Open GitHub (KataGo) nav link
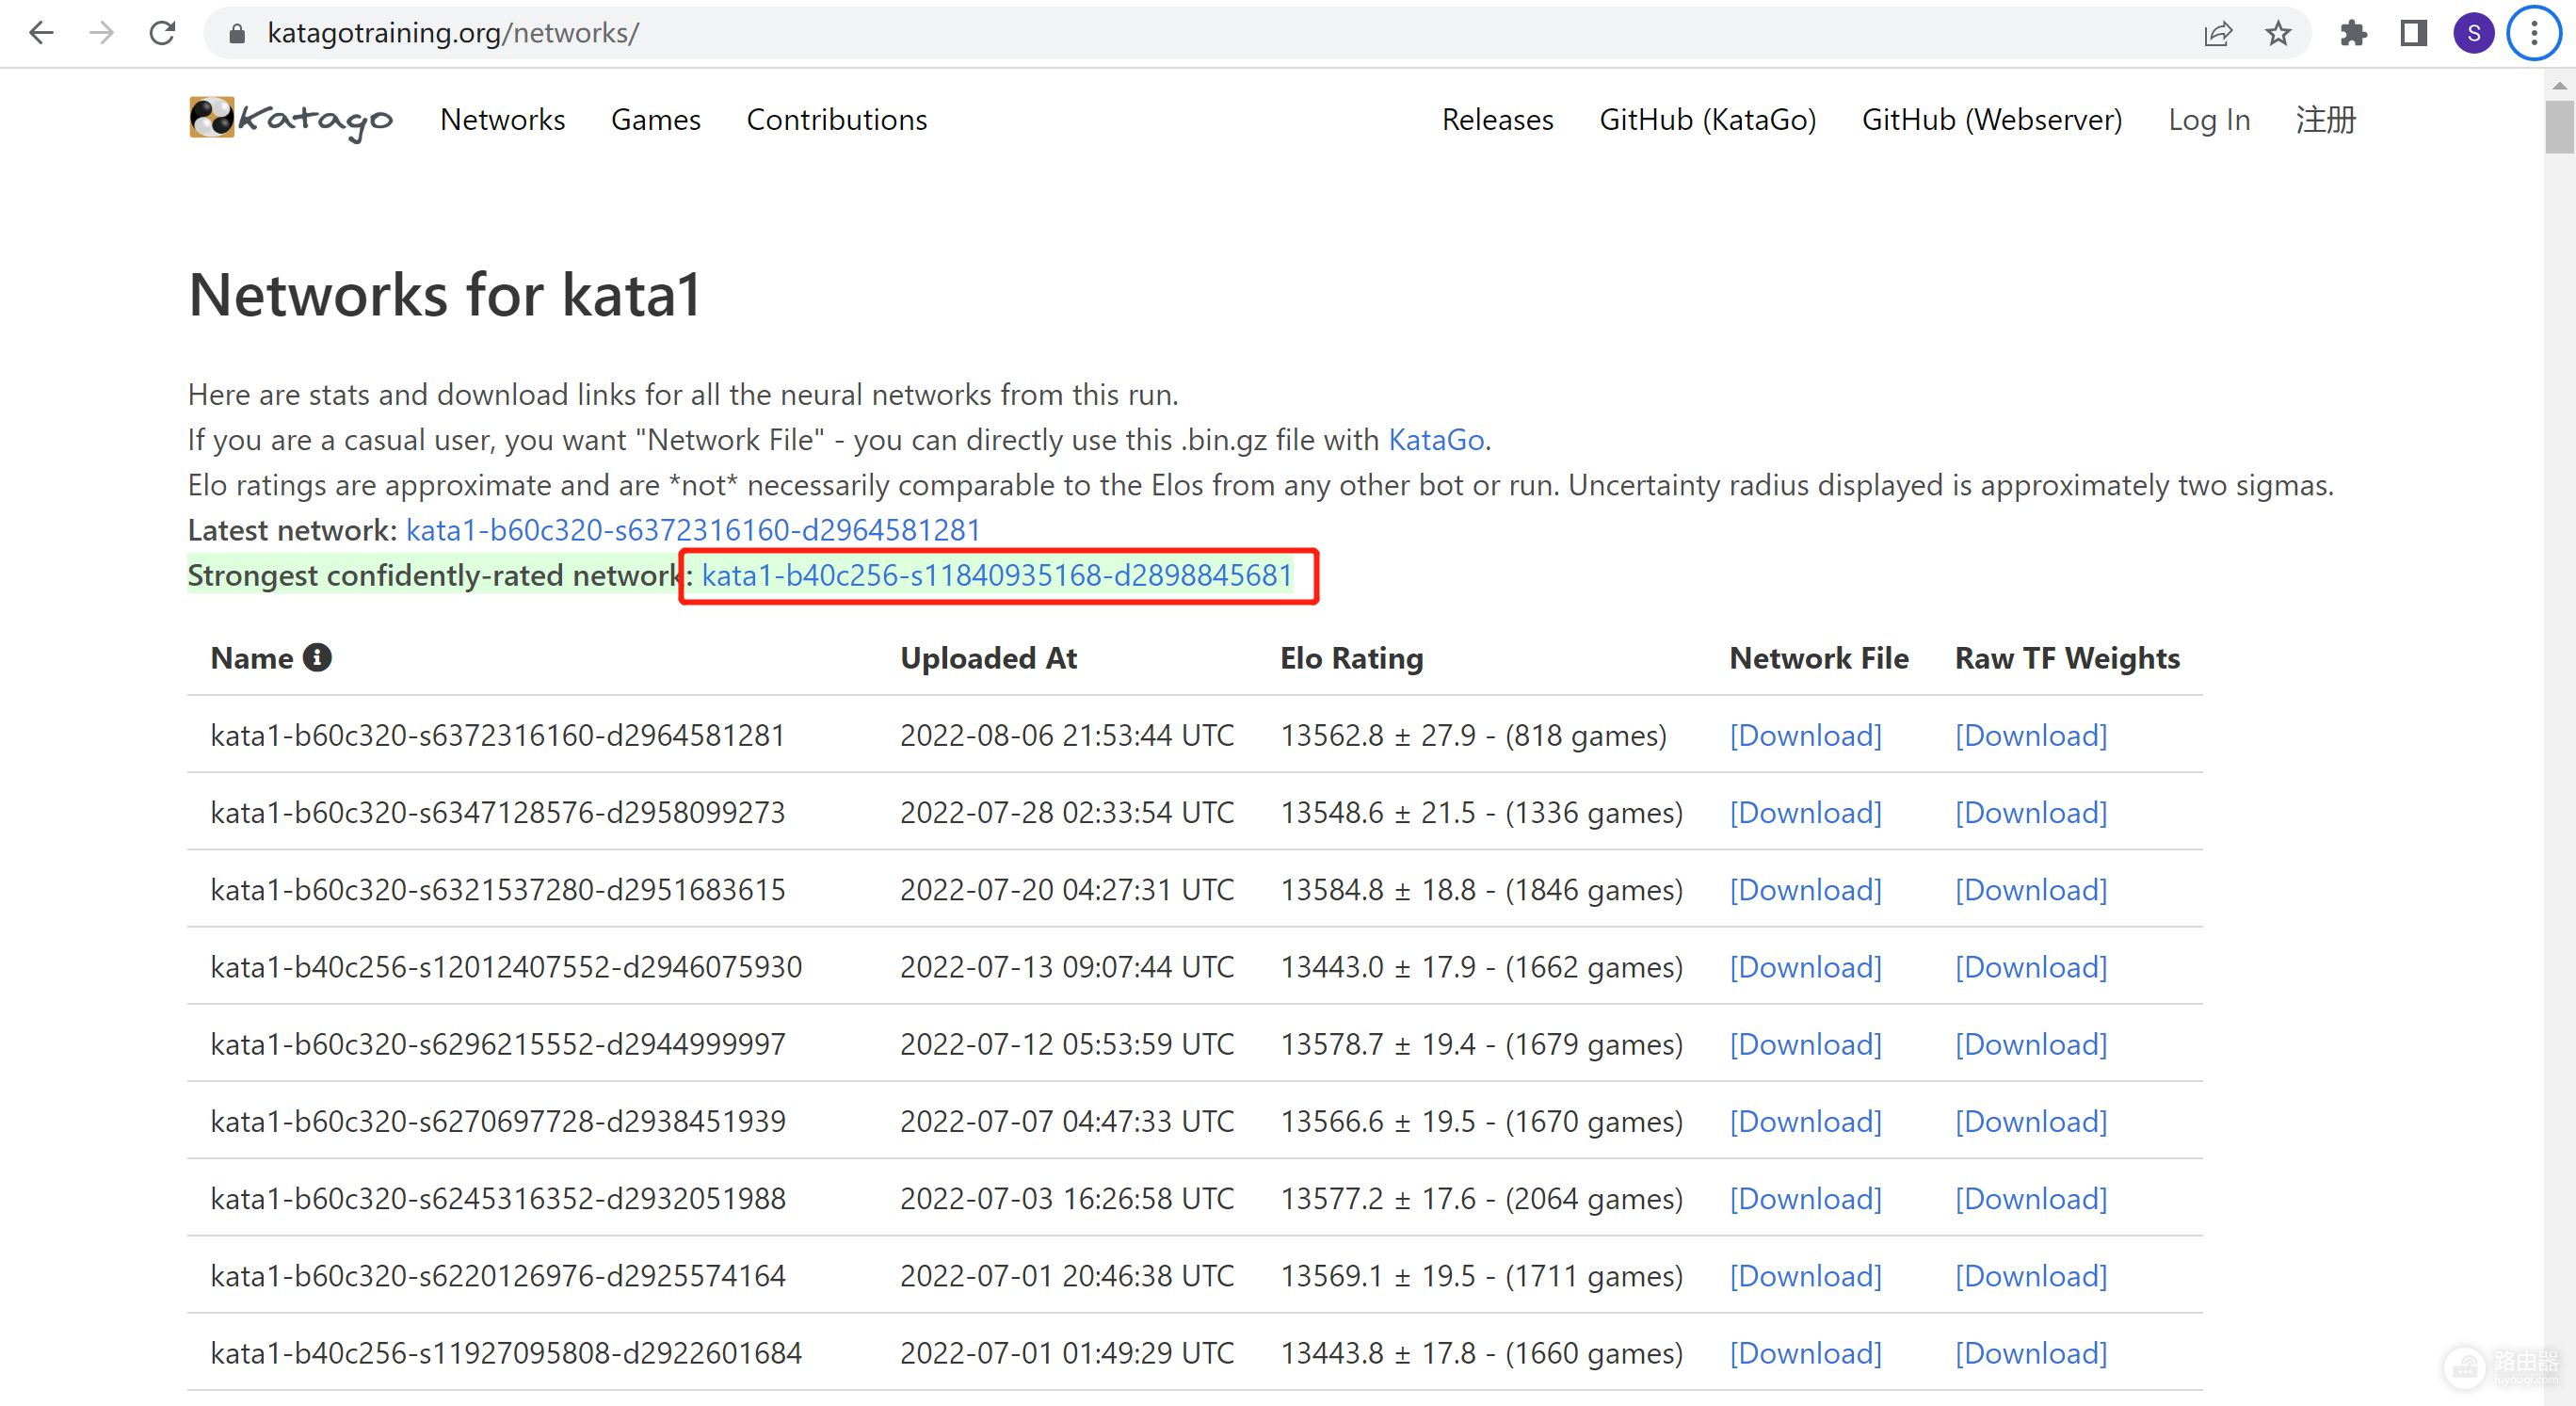Viewport: 2576px width, 1406px height. [1708, 120]
